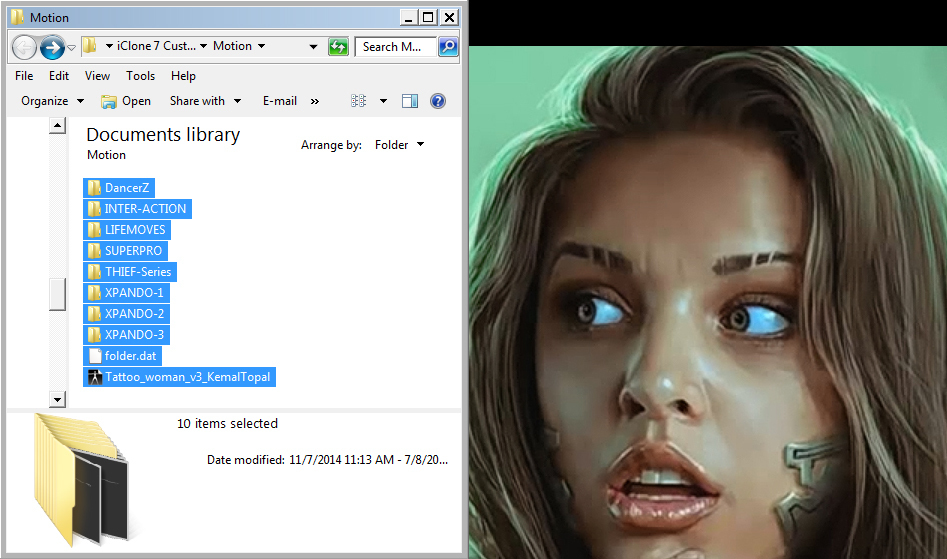Open the view options dropdown arrow
The height and width of the screenshot is (559, 947).
383,101
